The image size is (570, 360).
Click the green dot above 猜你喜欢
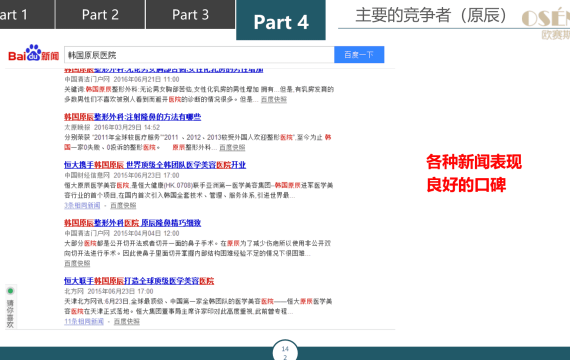click(x=10, y=291)
